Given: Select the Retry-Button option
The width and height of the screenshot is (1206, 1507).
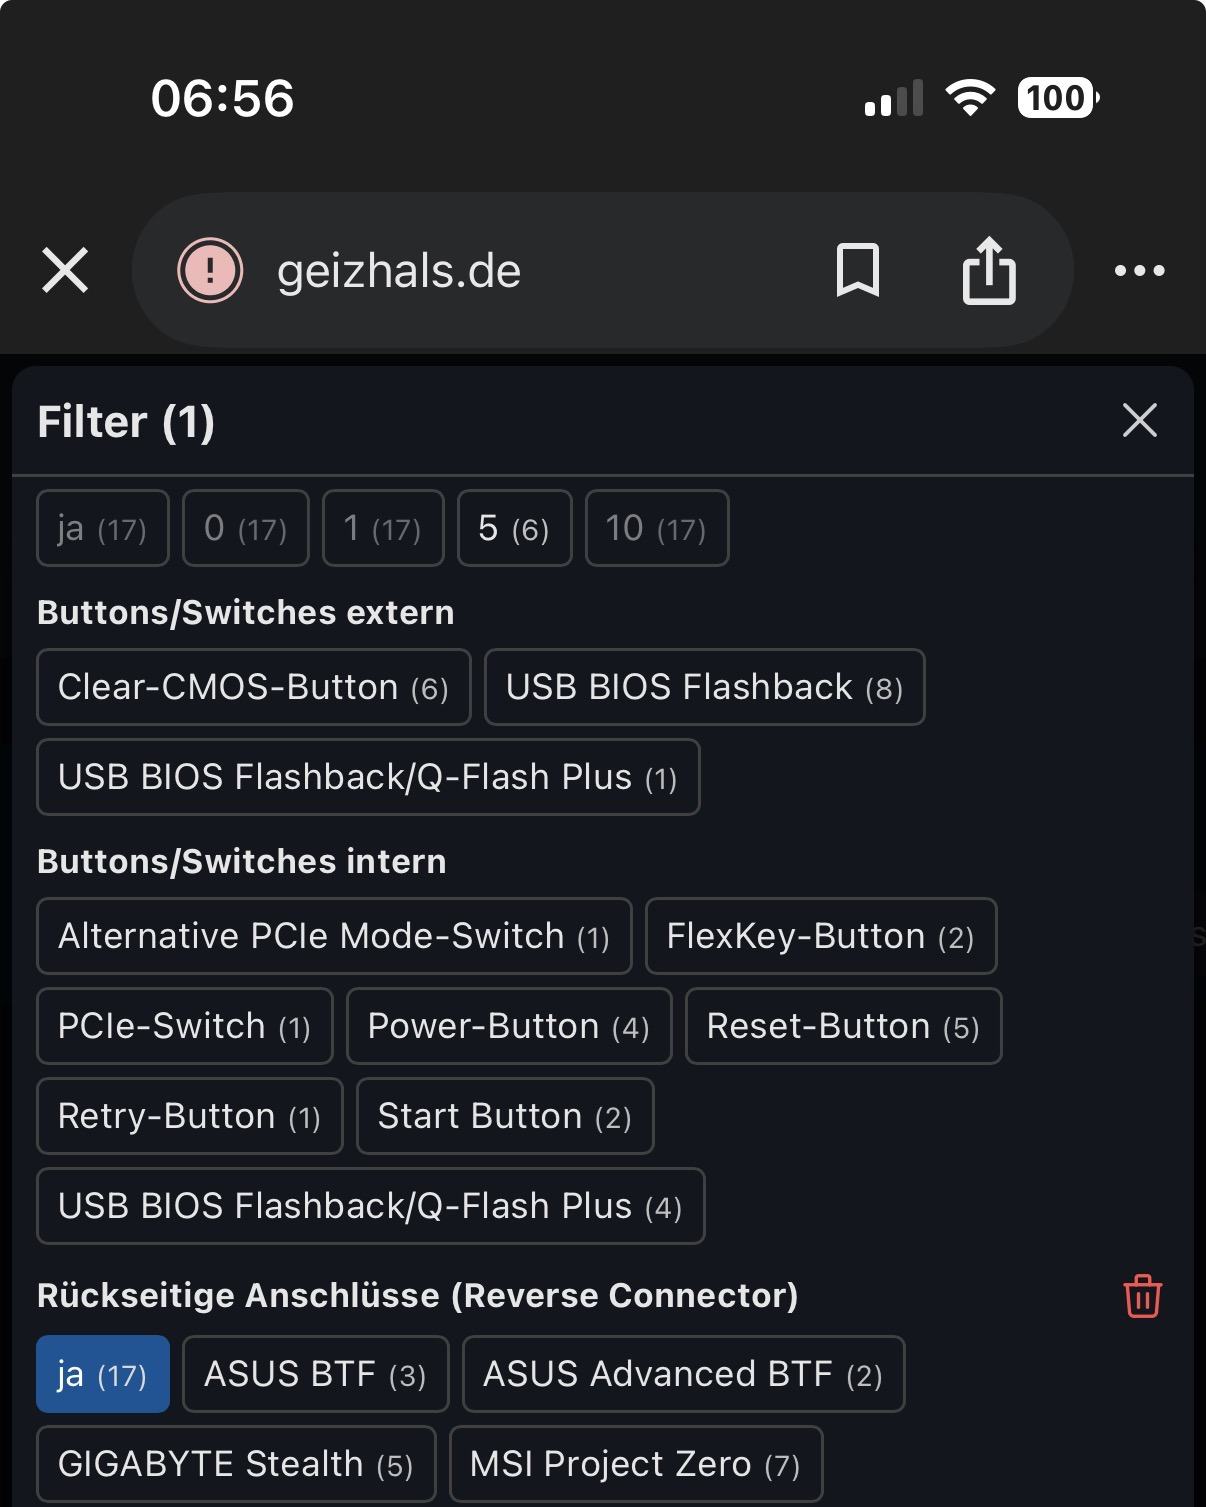Looking at the screenshot, I should [x=189, y=1116].
